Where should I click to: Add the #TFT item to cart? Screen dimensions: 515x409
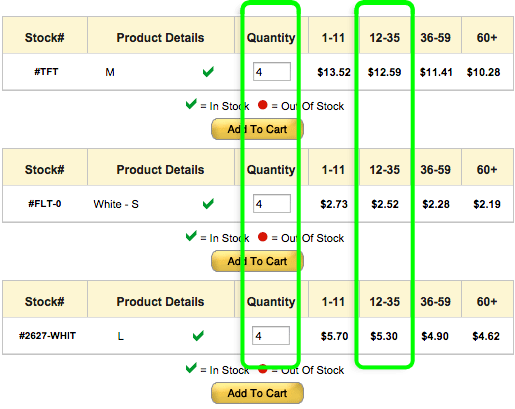click(257, 129)
